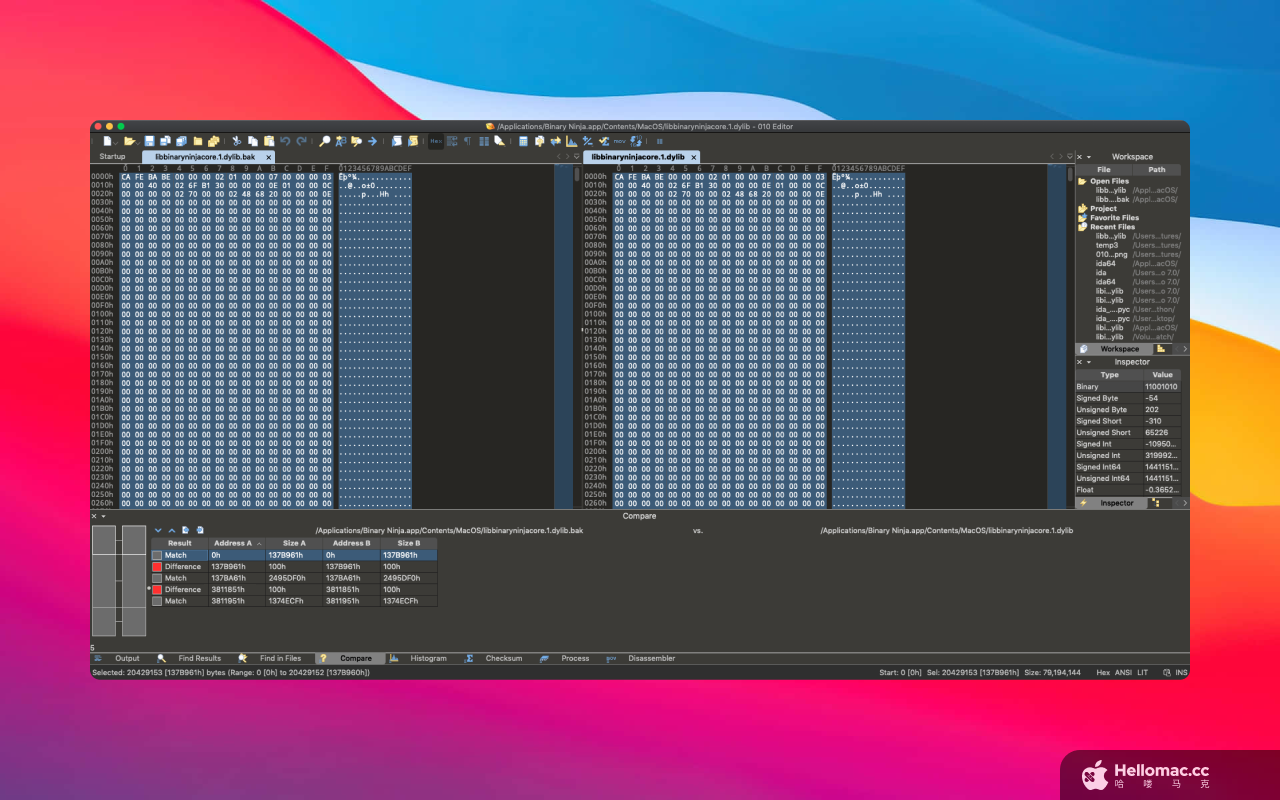Open the Workspace panel options dropdown

click(1089, 157)
